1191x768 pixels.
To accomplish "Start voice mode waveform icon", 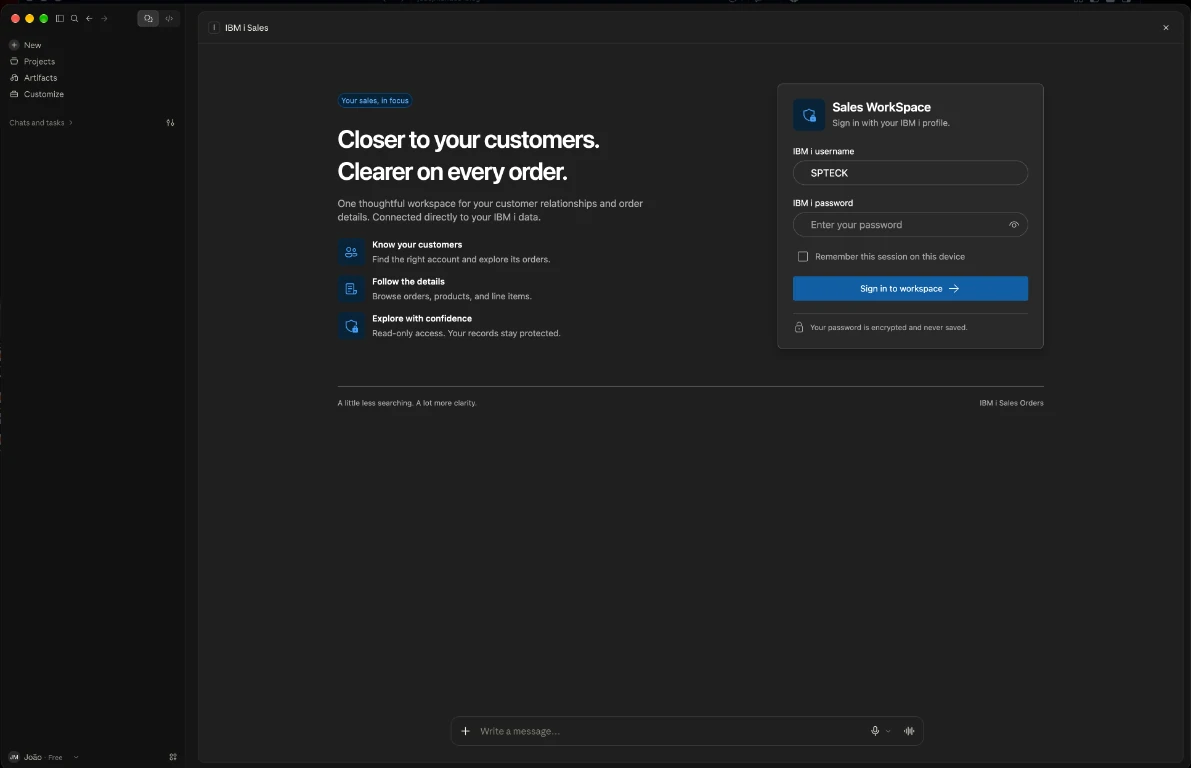I will point(909,731).
